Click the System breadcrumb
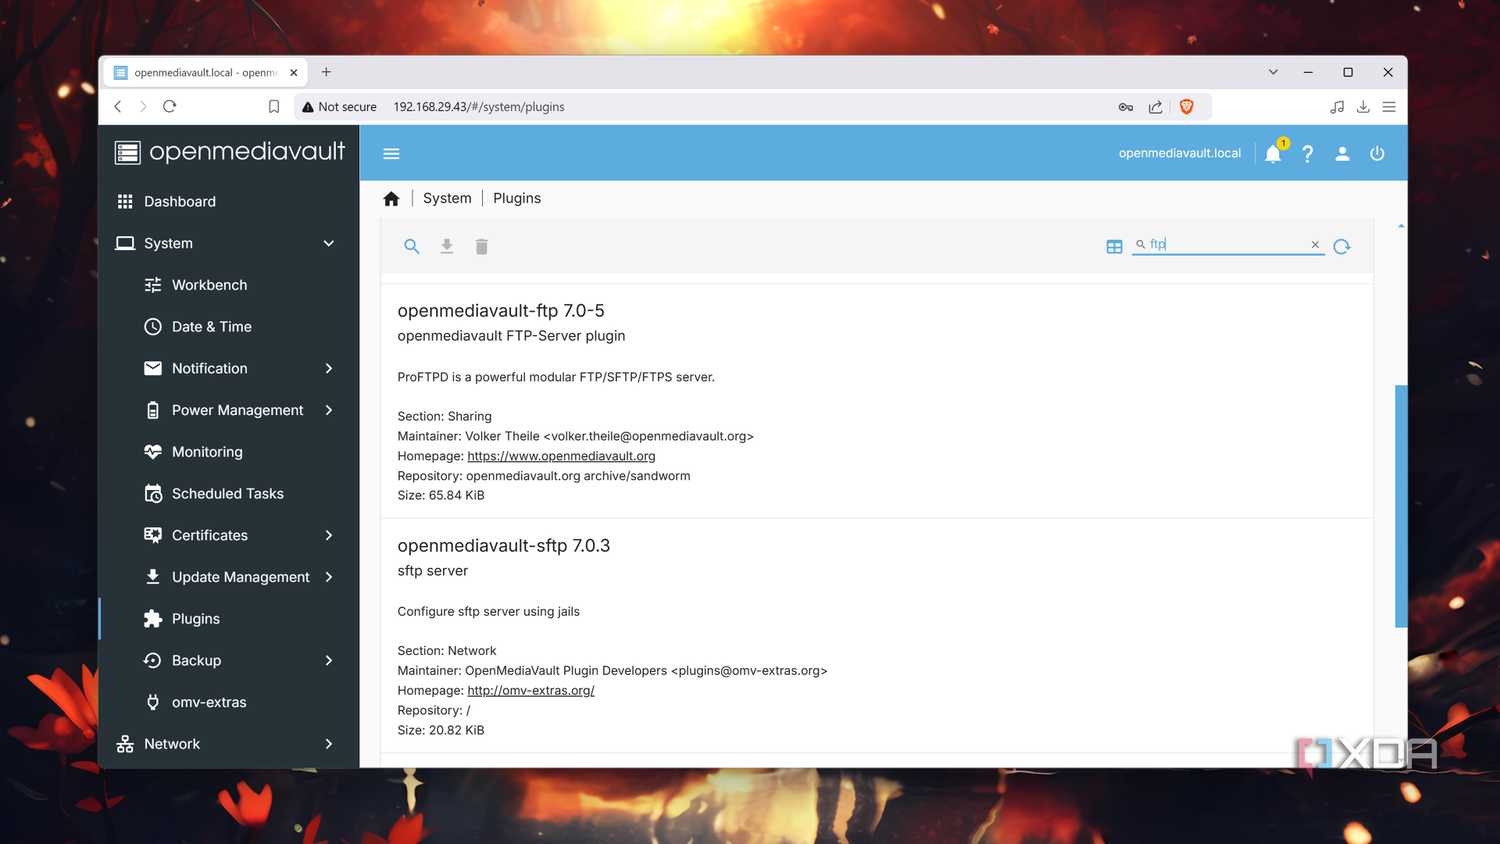1500x844 pixels. [447, 198]
